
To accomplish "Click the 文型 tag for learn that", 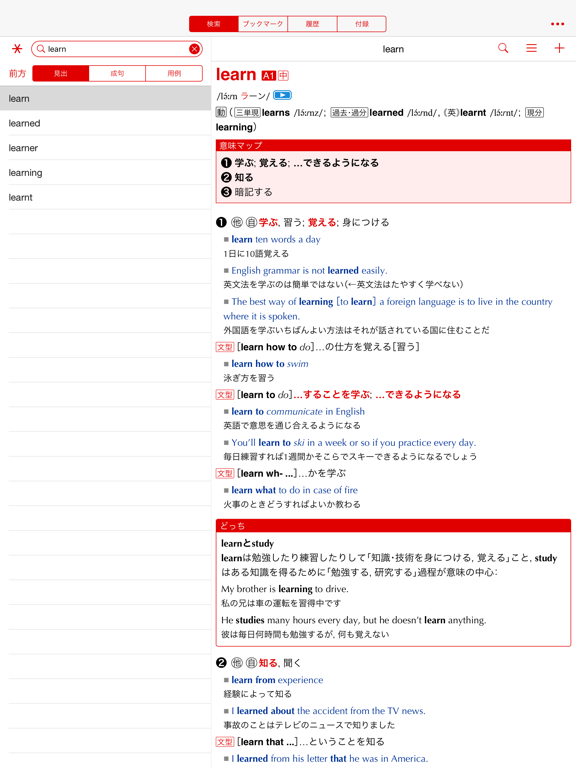I will click(225, 742).
